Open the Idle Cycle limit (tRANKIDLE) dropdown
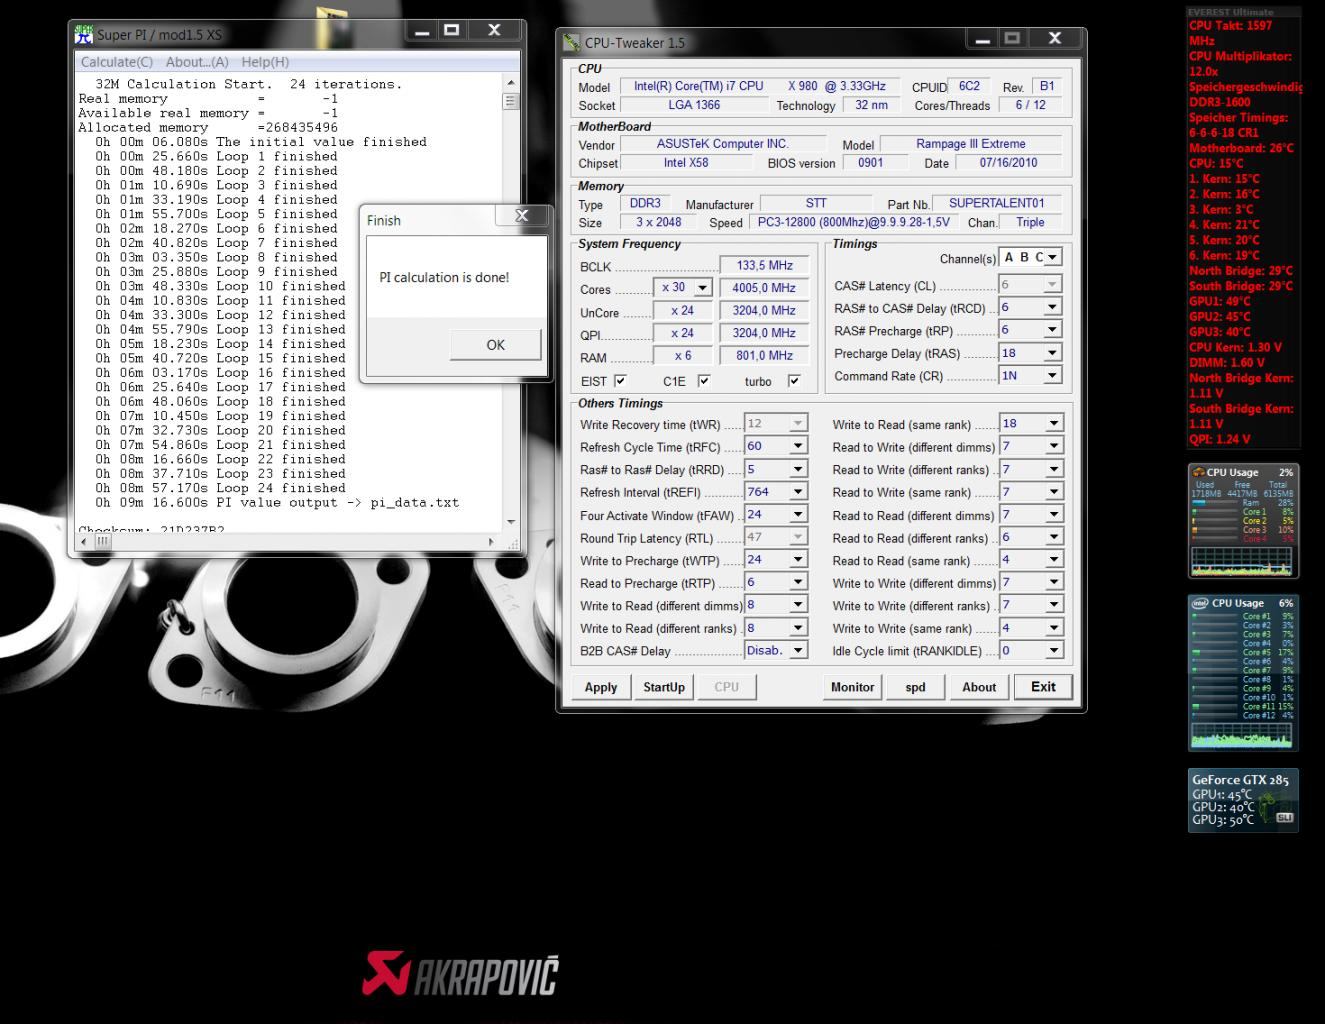This screenshot has width=1325, height=1024. coord(1053,650)
